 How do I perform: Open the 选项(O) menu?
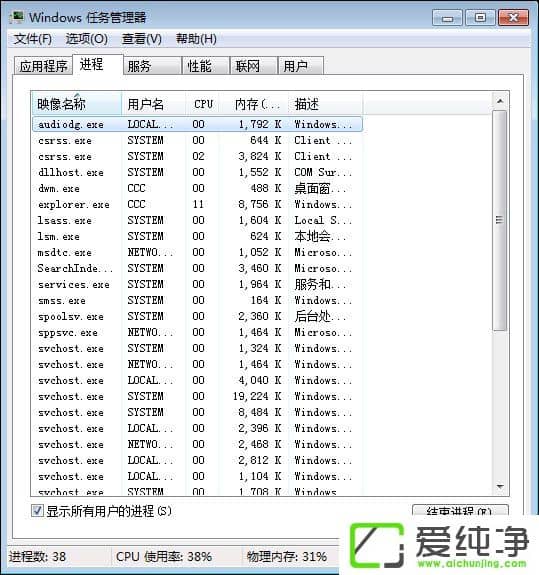click(87, 39)
